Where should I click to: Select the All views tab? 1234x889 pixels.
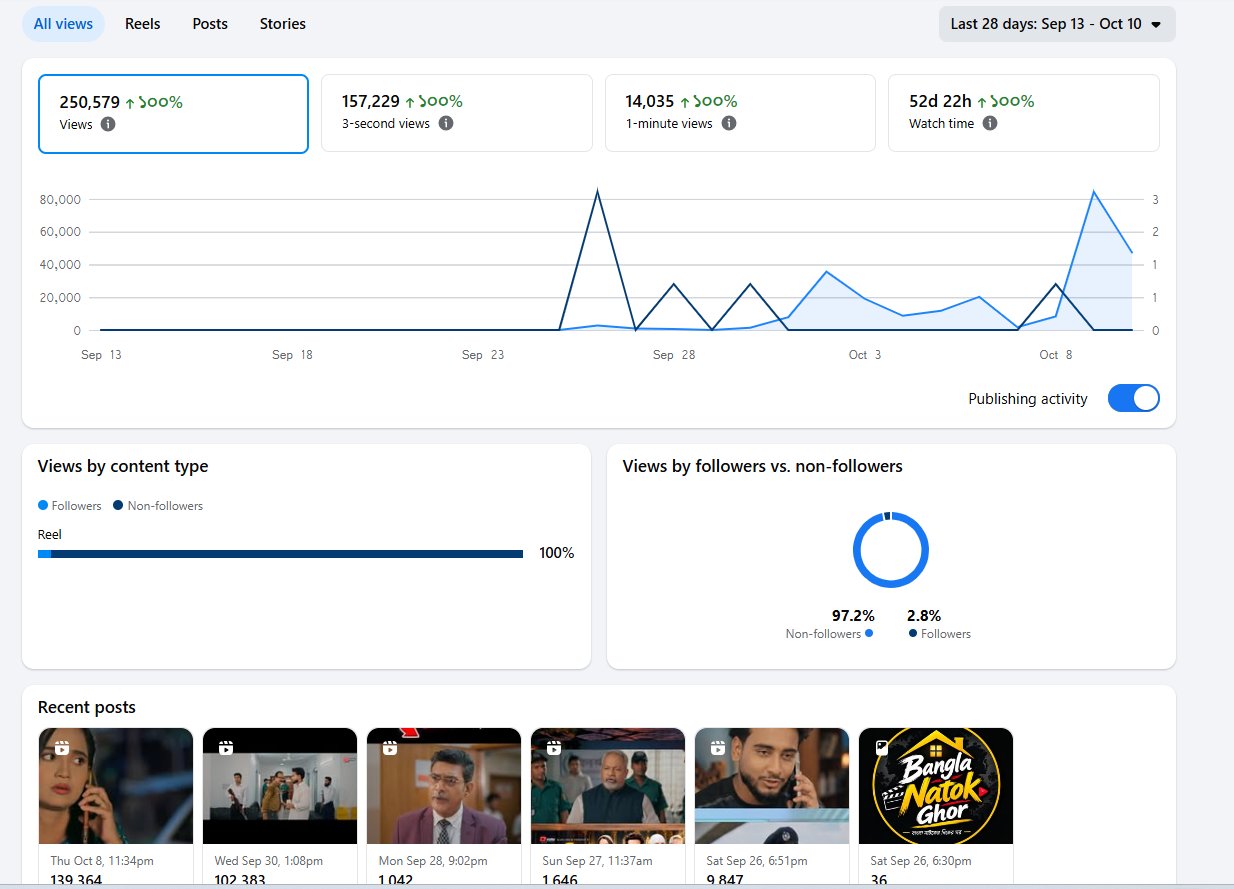pyautogui.click(x=63, y=23)
